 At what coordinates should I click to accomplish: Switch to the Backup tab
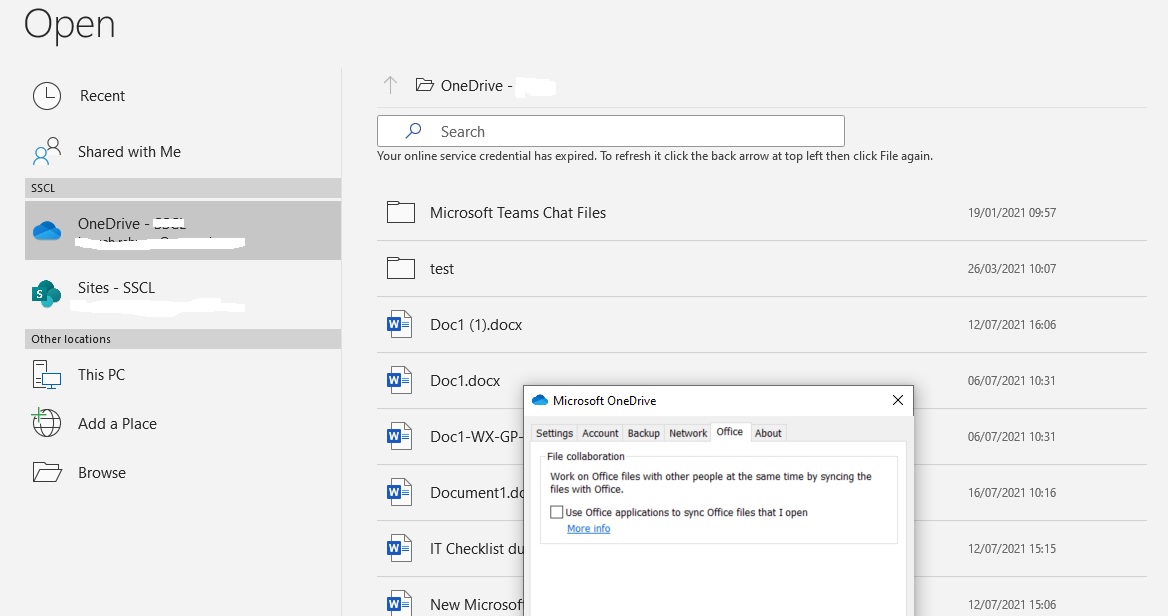click(643, 433)
